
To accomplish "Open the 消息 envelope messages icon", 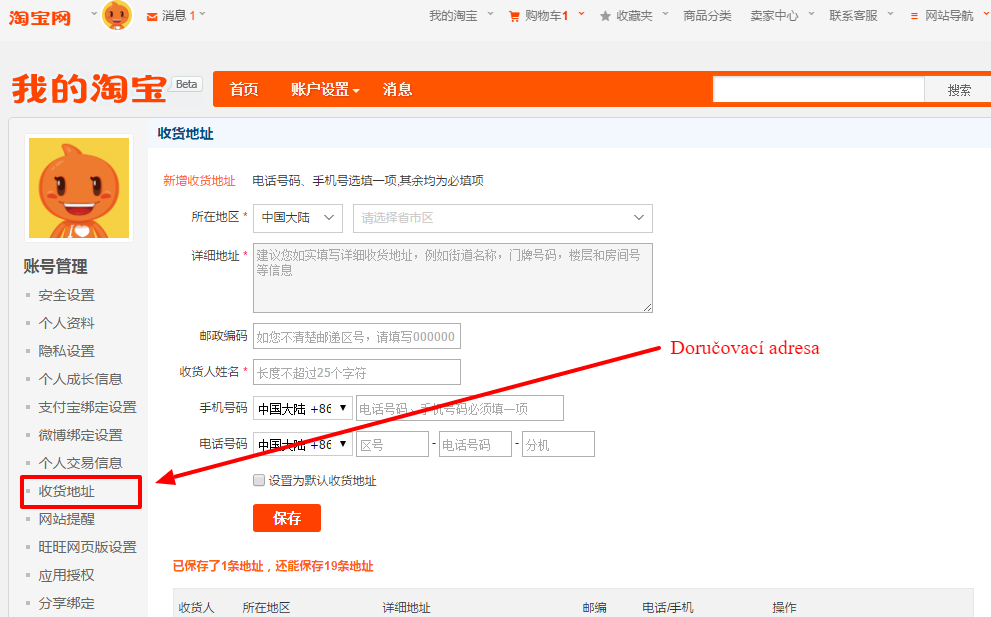I will coord(152,16).
